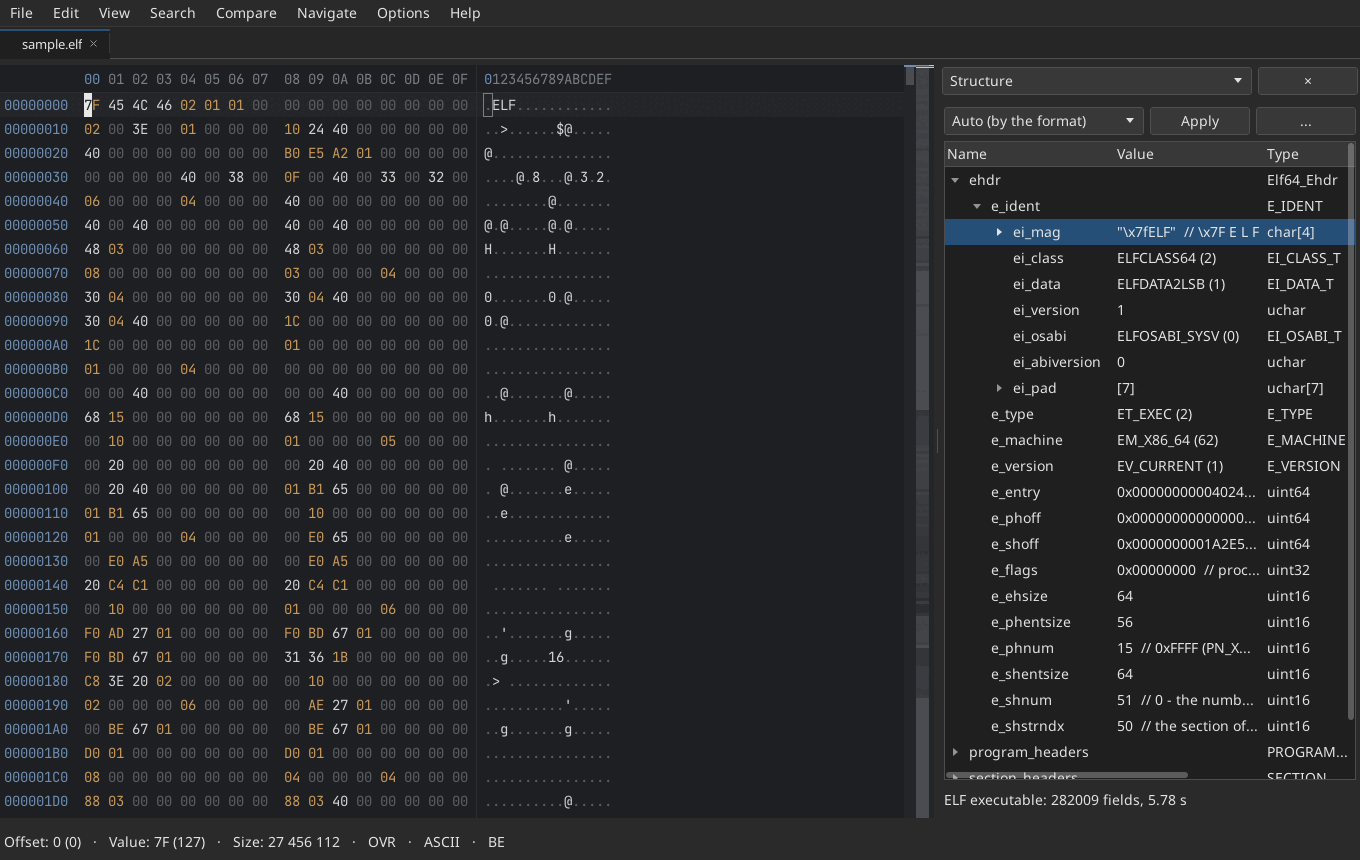Open the Navigate menu
Image resolution: width=1360 pixels, height=860 pixels.
(327, 13)
